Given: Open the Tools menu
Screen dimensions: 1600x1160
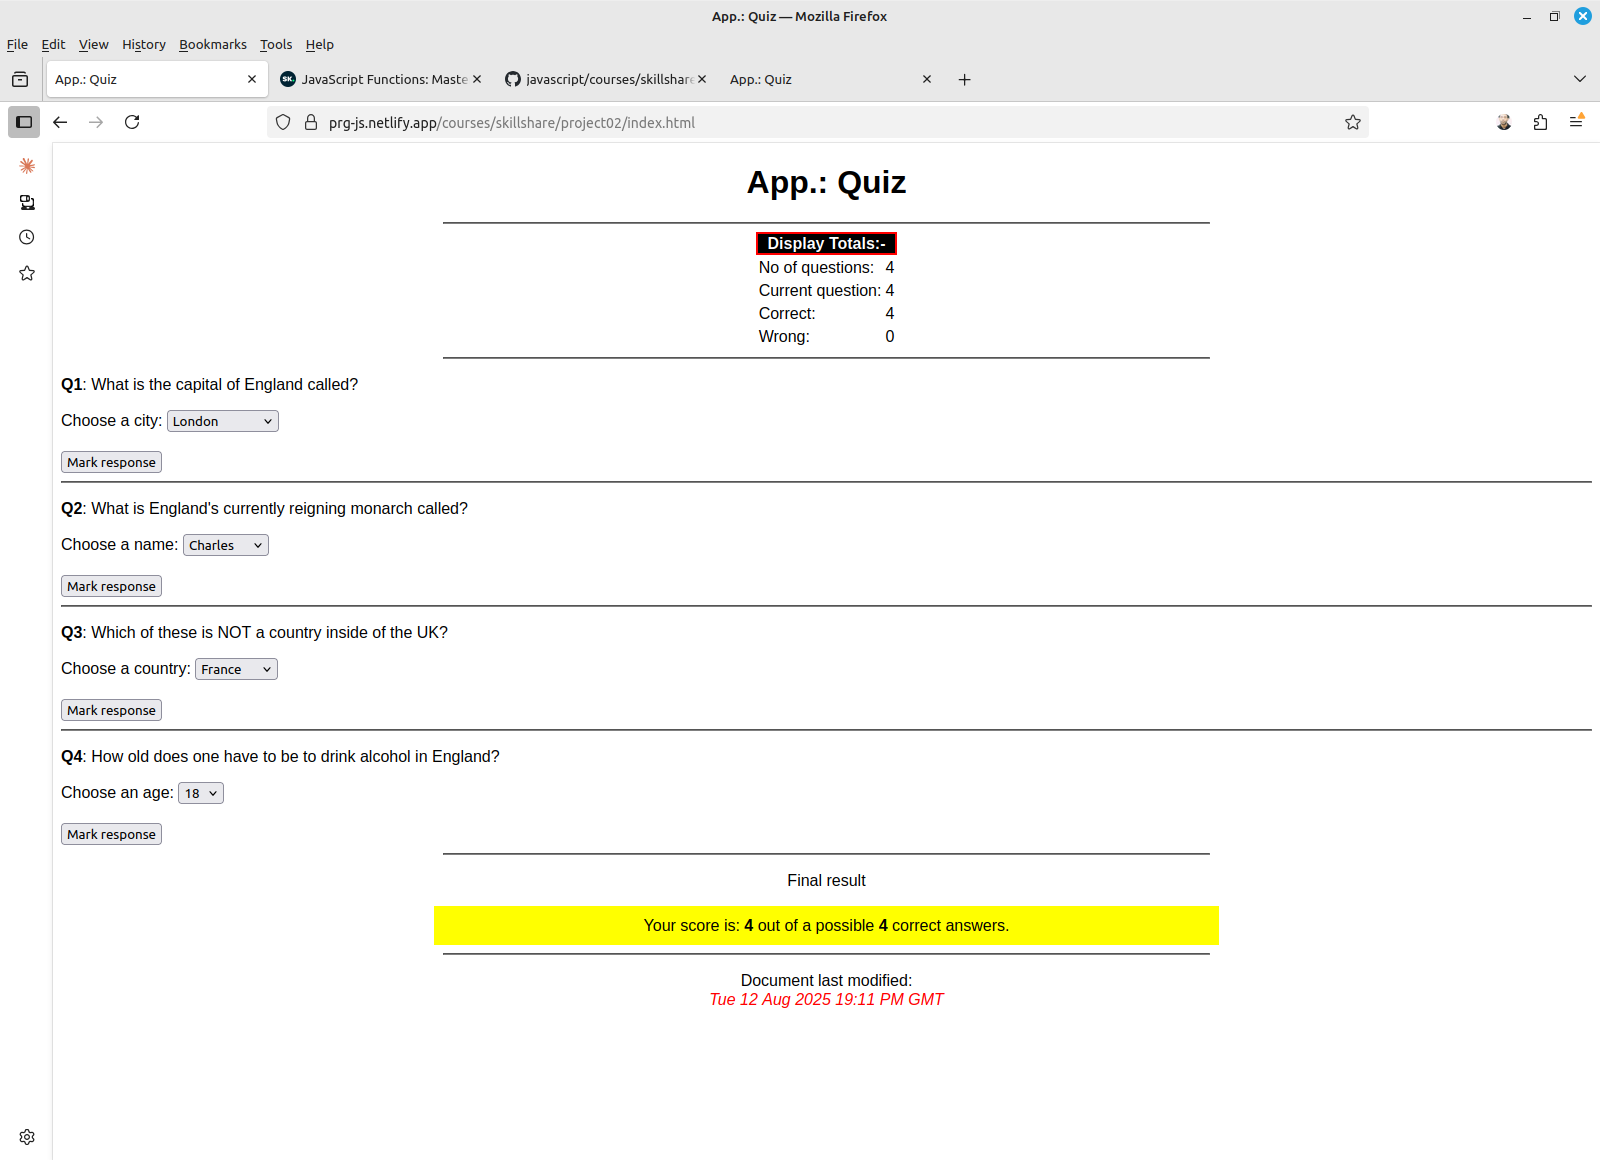Looking at the screenshot, I should [276, 44].
